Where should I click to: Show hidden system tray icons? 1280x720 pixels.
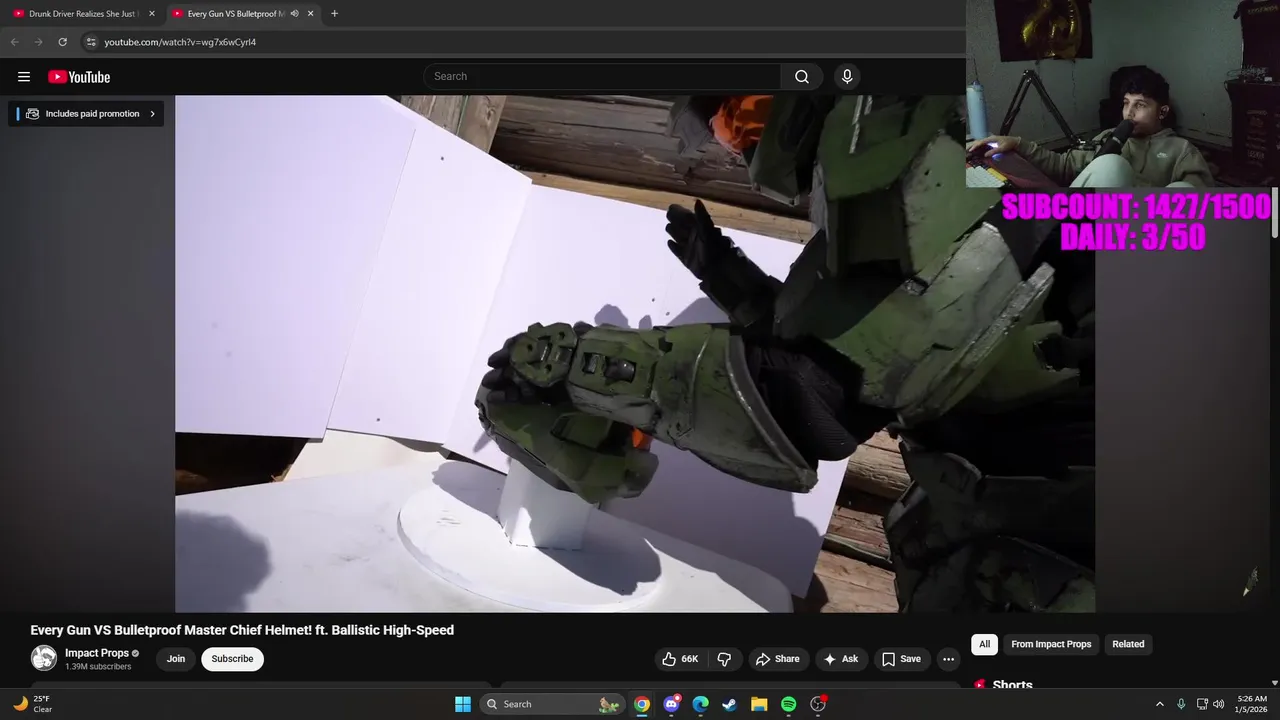coord(1160,704)
